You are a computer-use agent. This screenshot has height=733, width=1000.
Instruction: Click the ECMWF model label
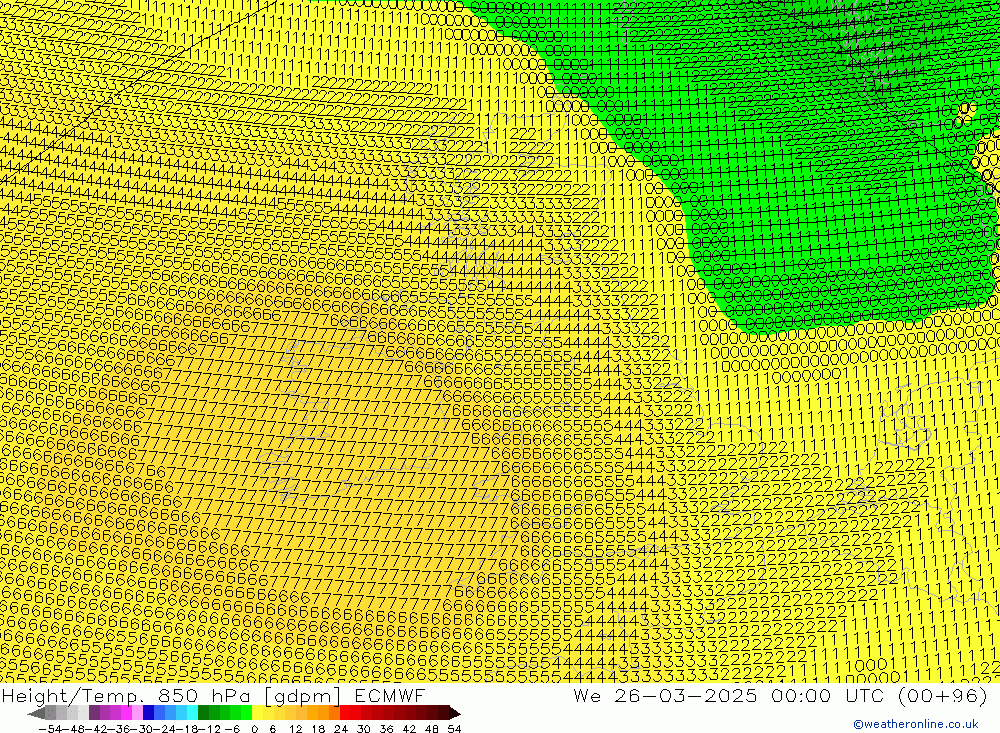pos(389,695)
